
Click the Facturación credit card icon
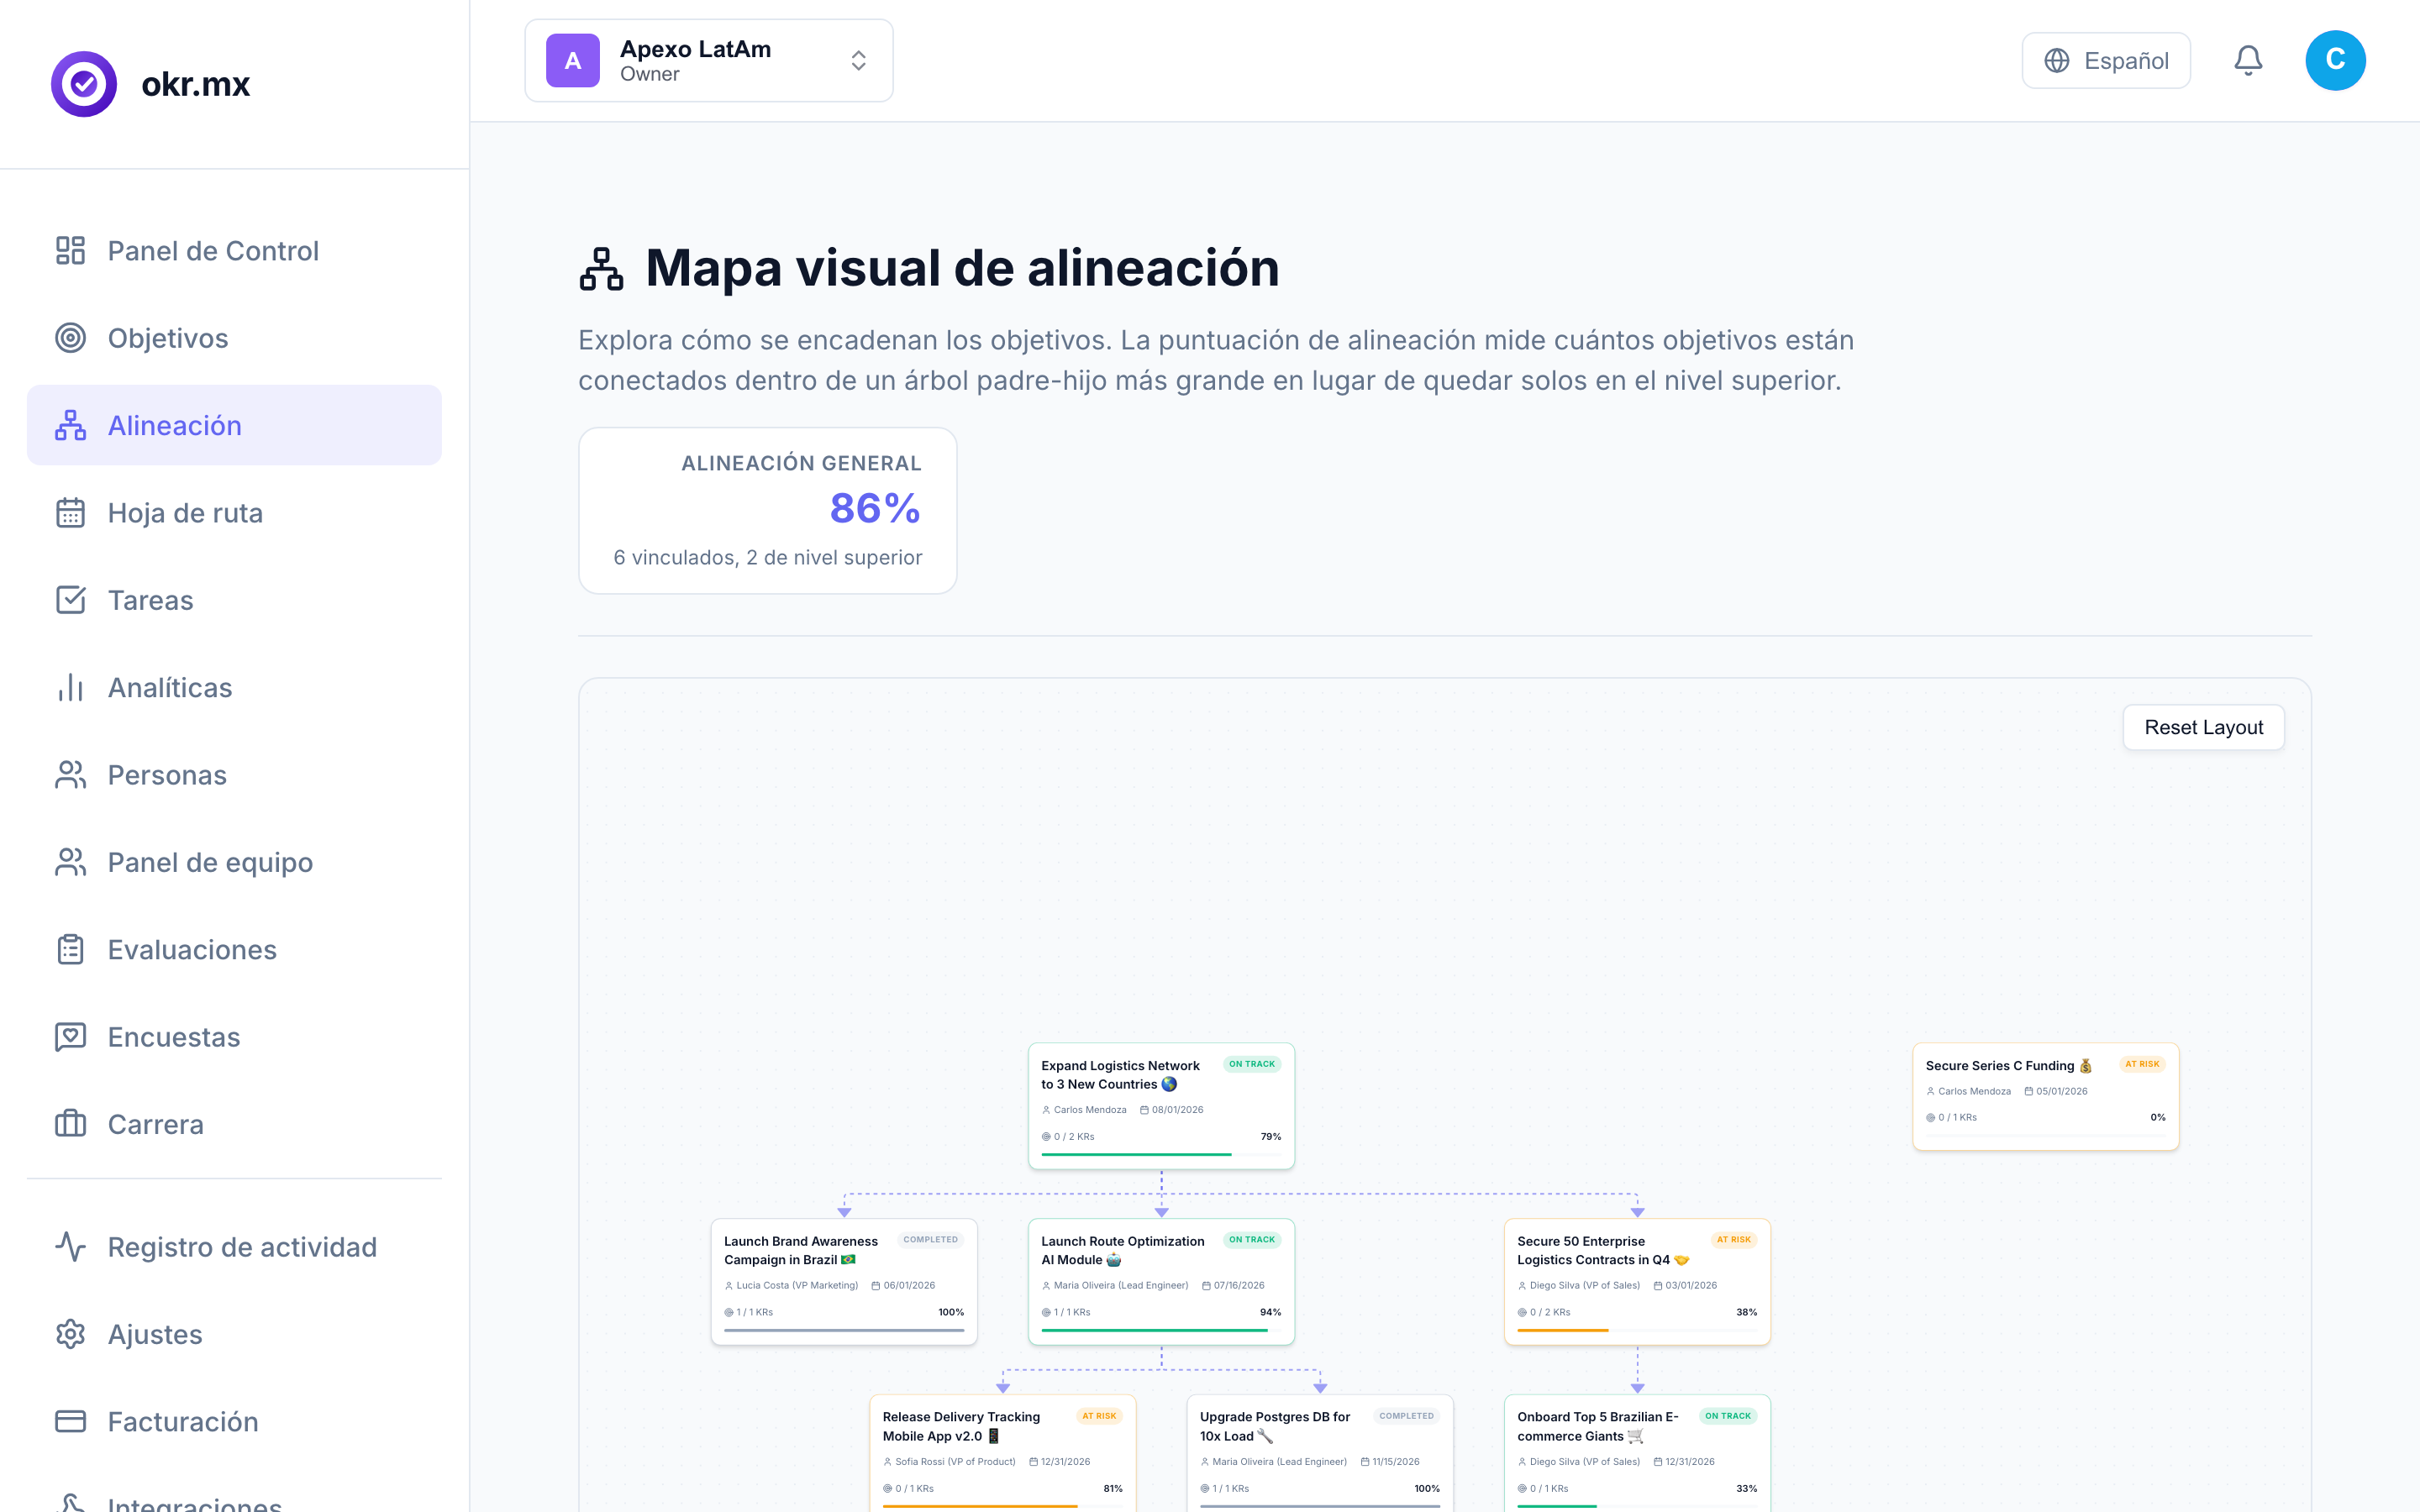tap(70, 1421)
